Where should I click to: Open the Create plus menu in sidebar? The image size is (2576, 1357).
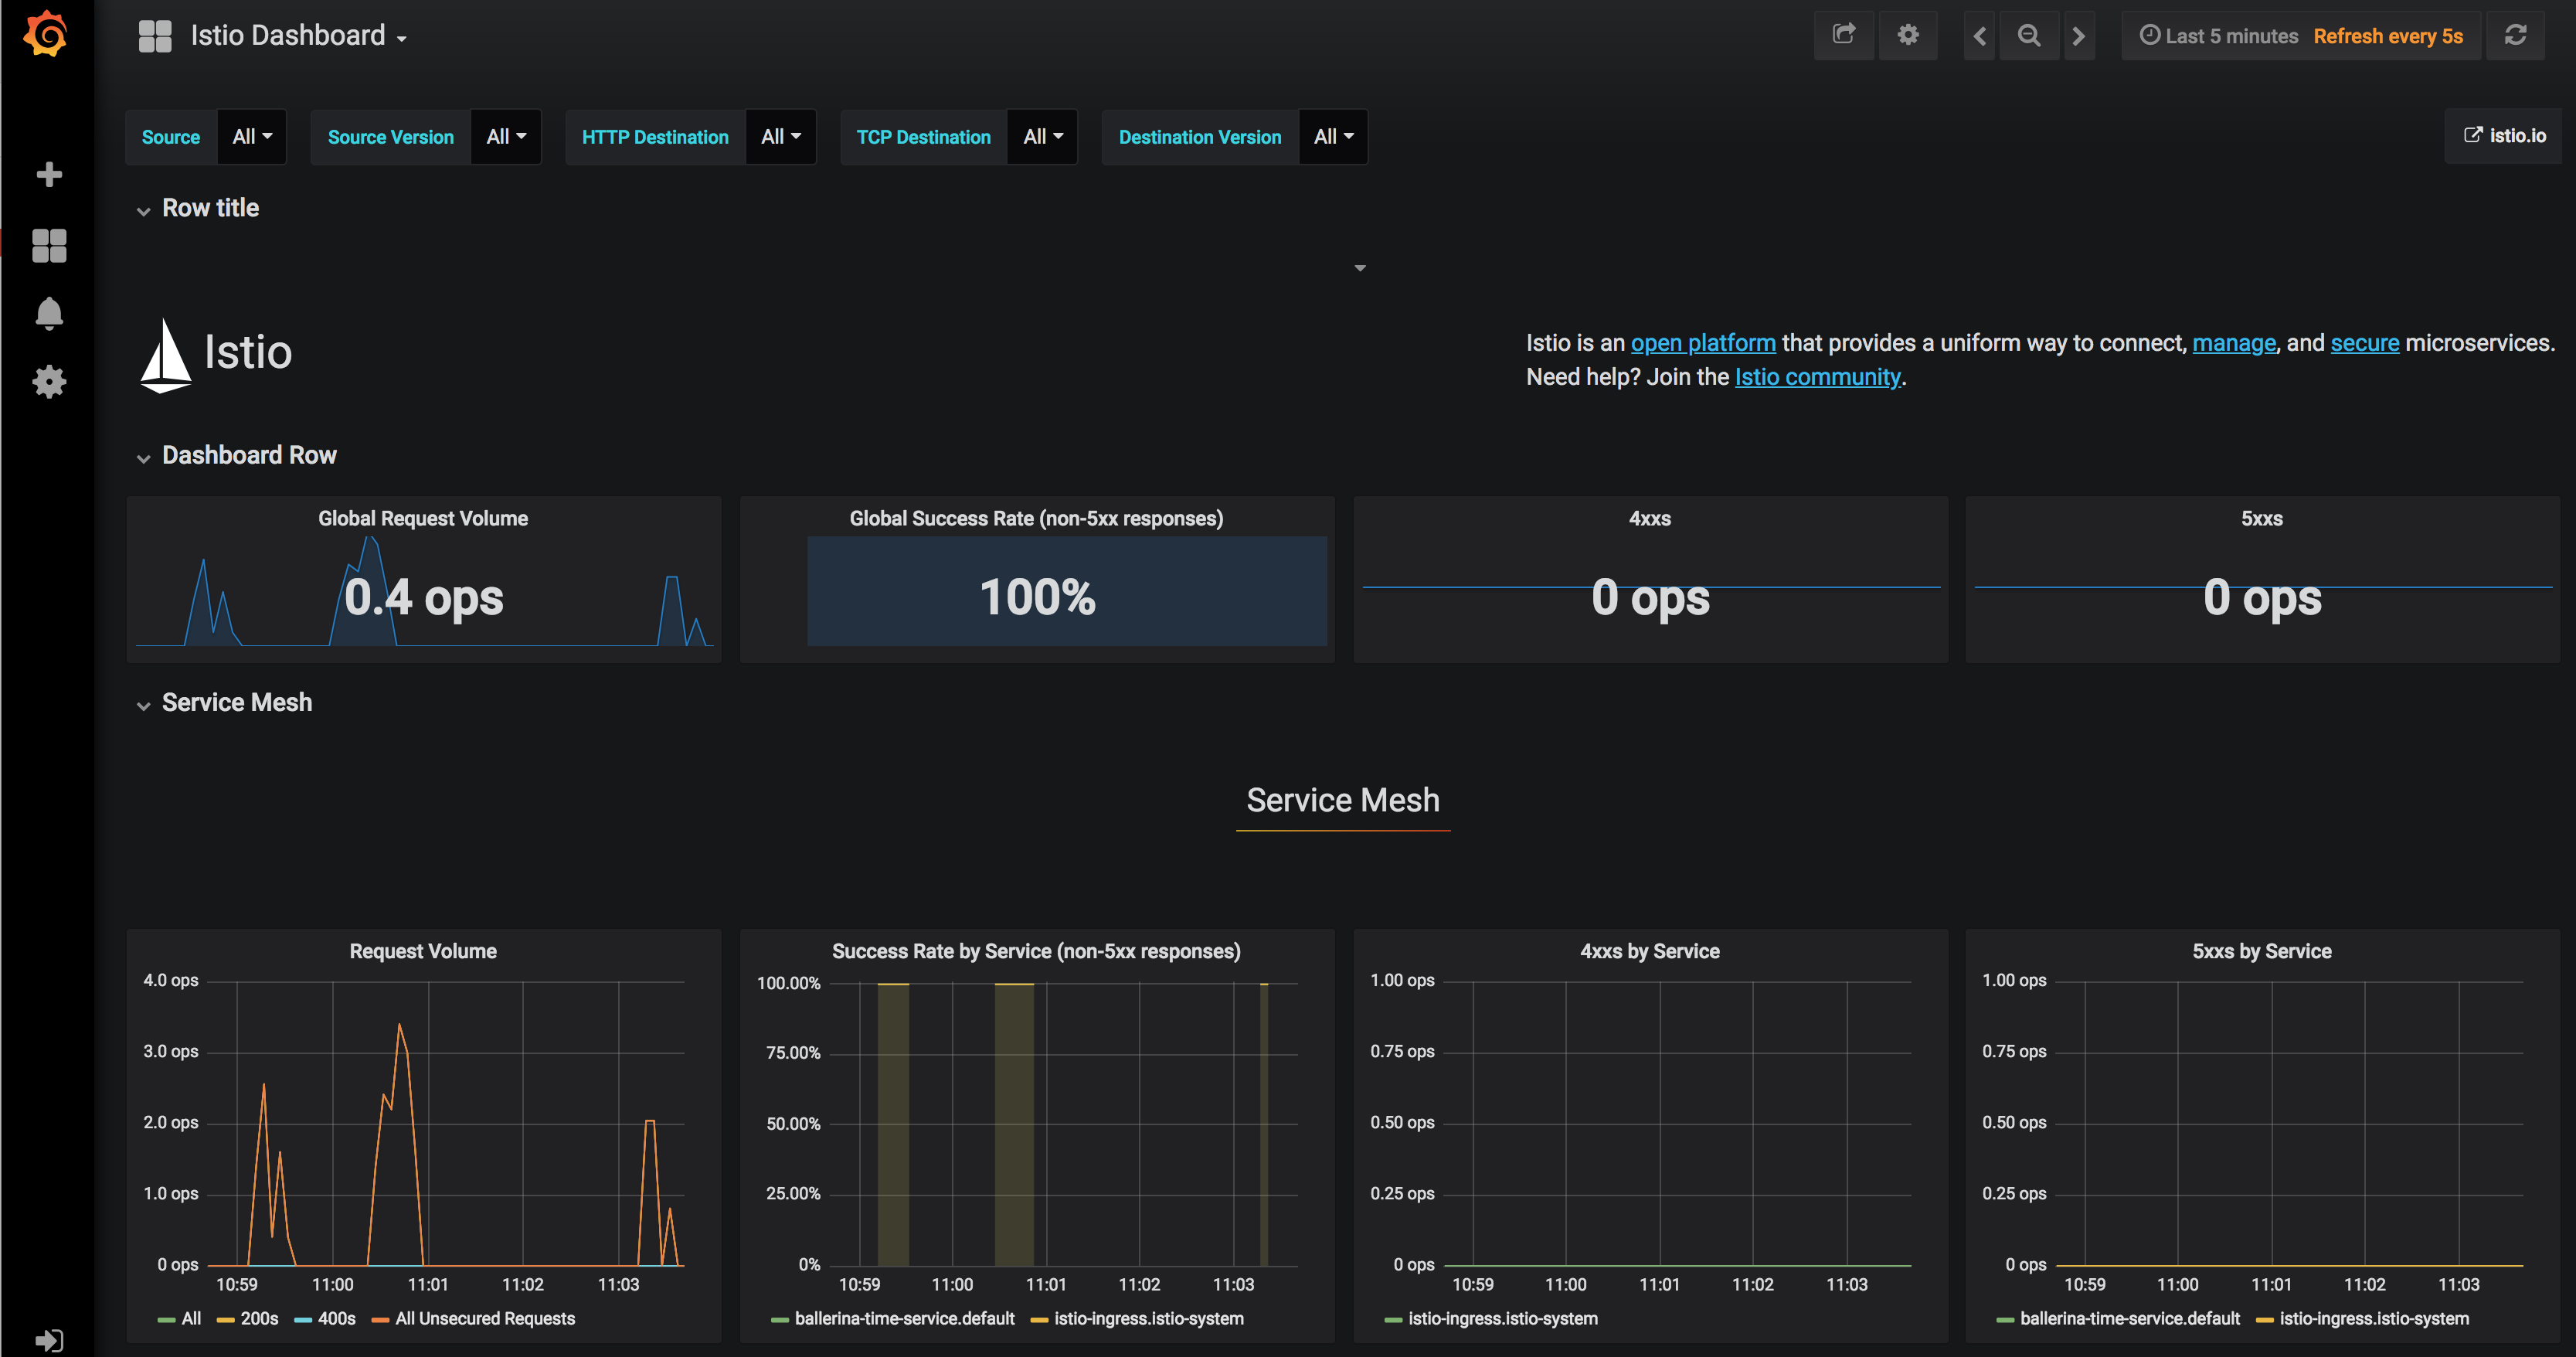click(x=48, y=175)
